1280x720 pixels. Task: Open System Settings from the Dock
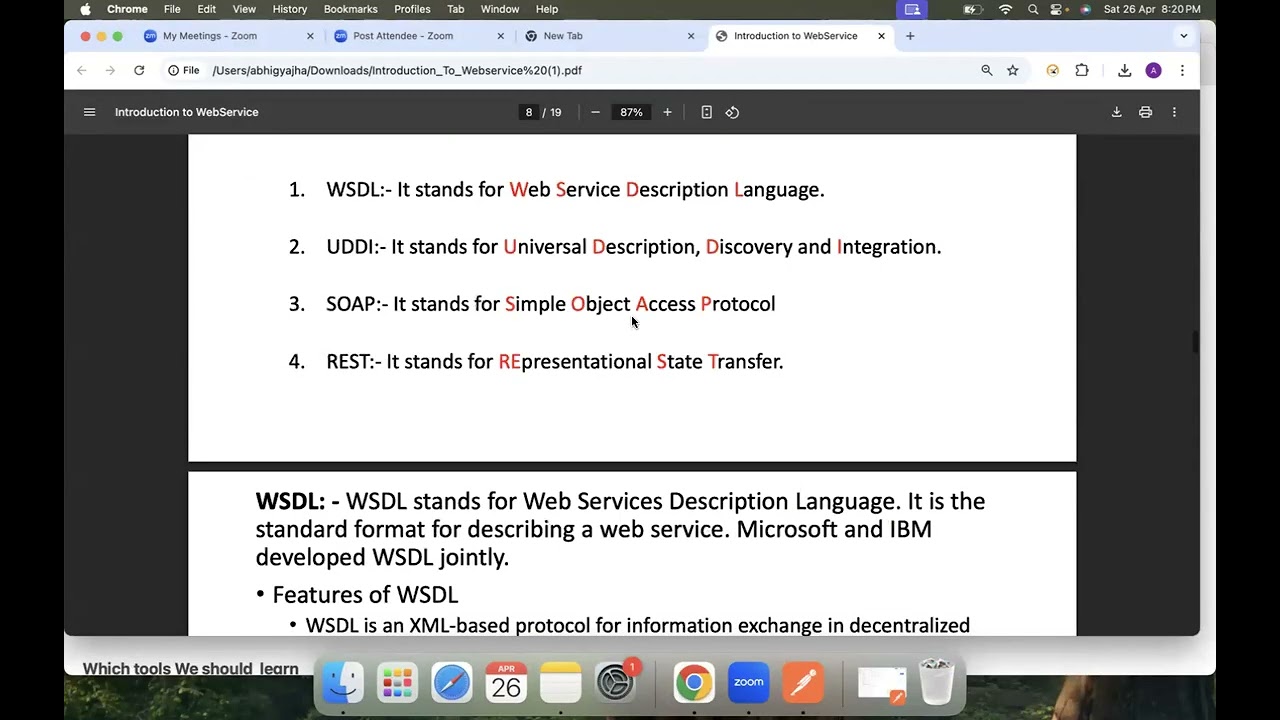(x=615, y=682)
